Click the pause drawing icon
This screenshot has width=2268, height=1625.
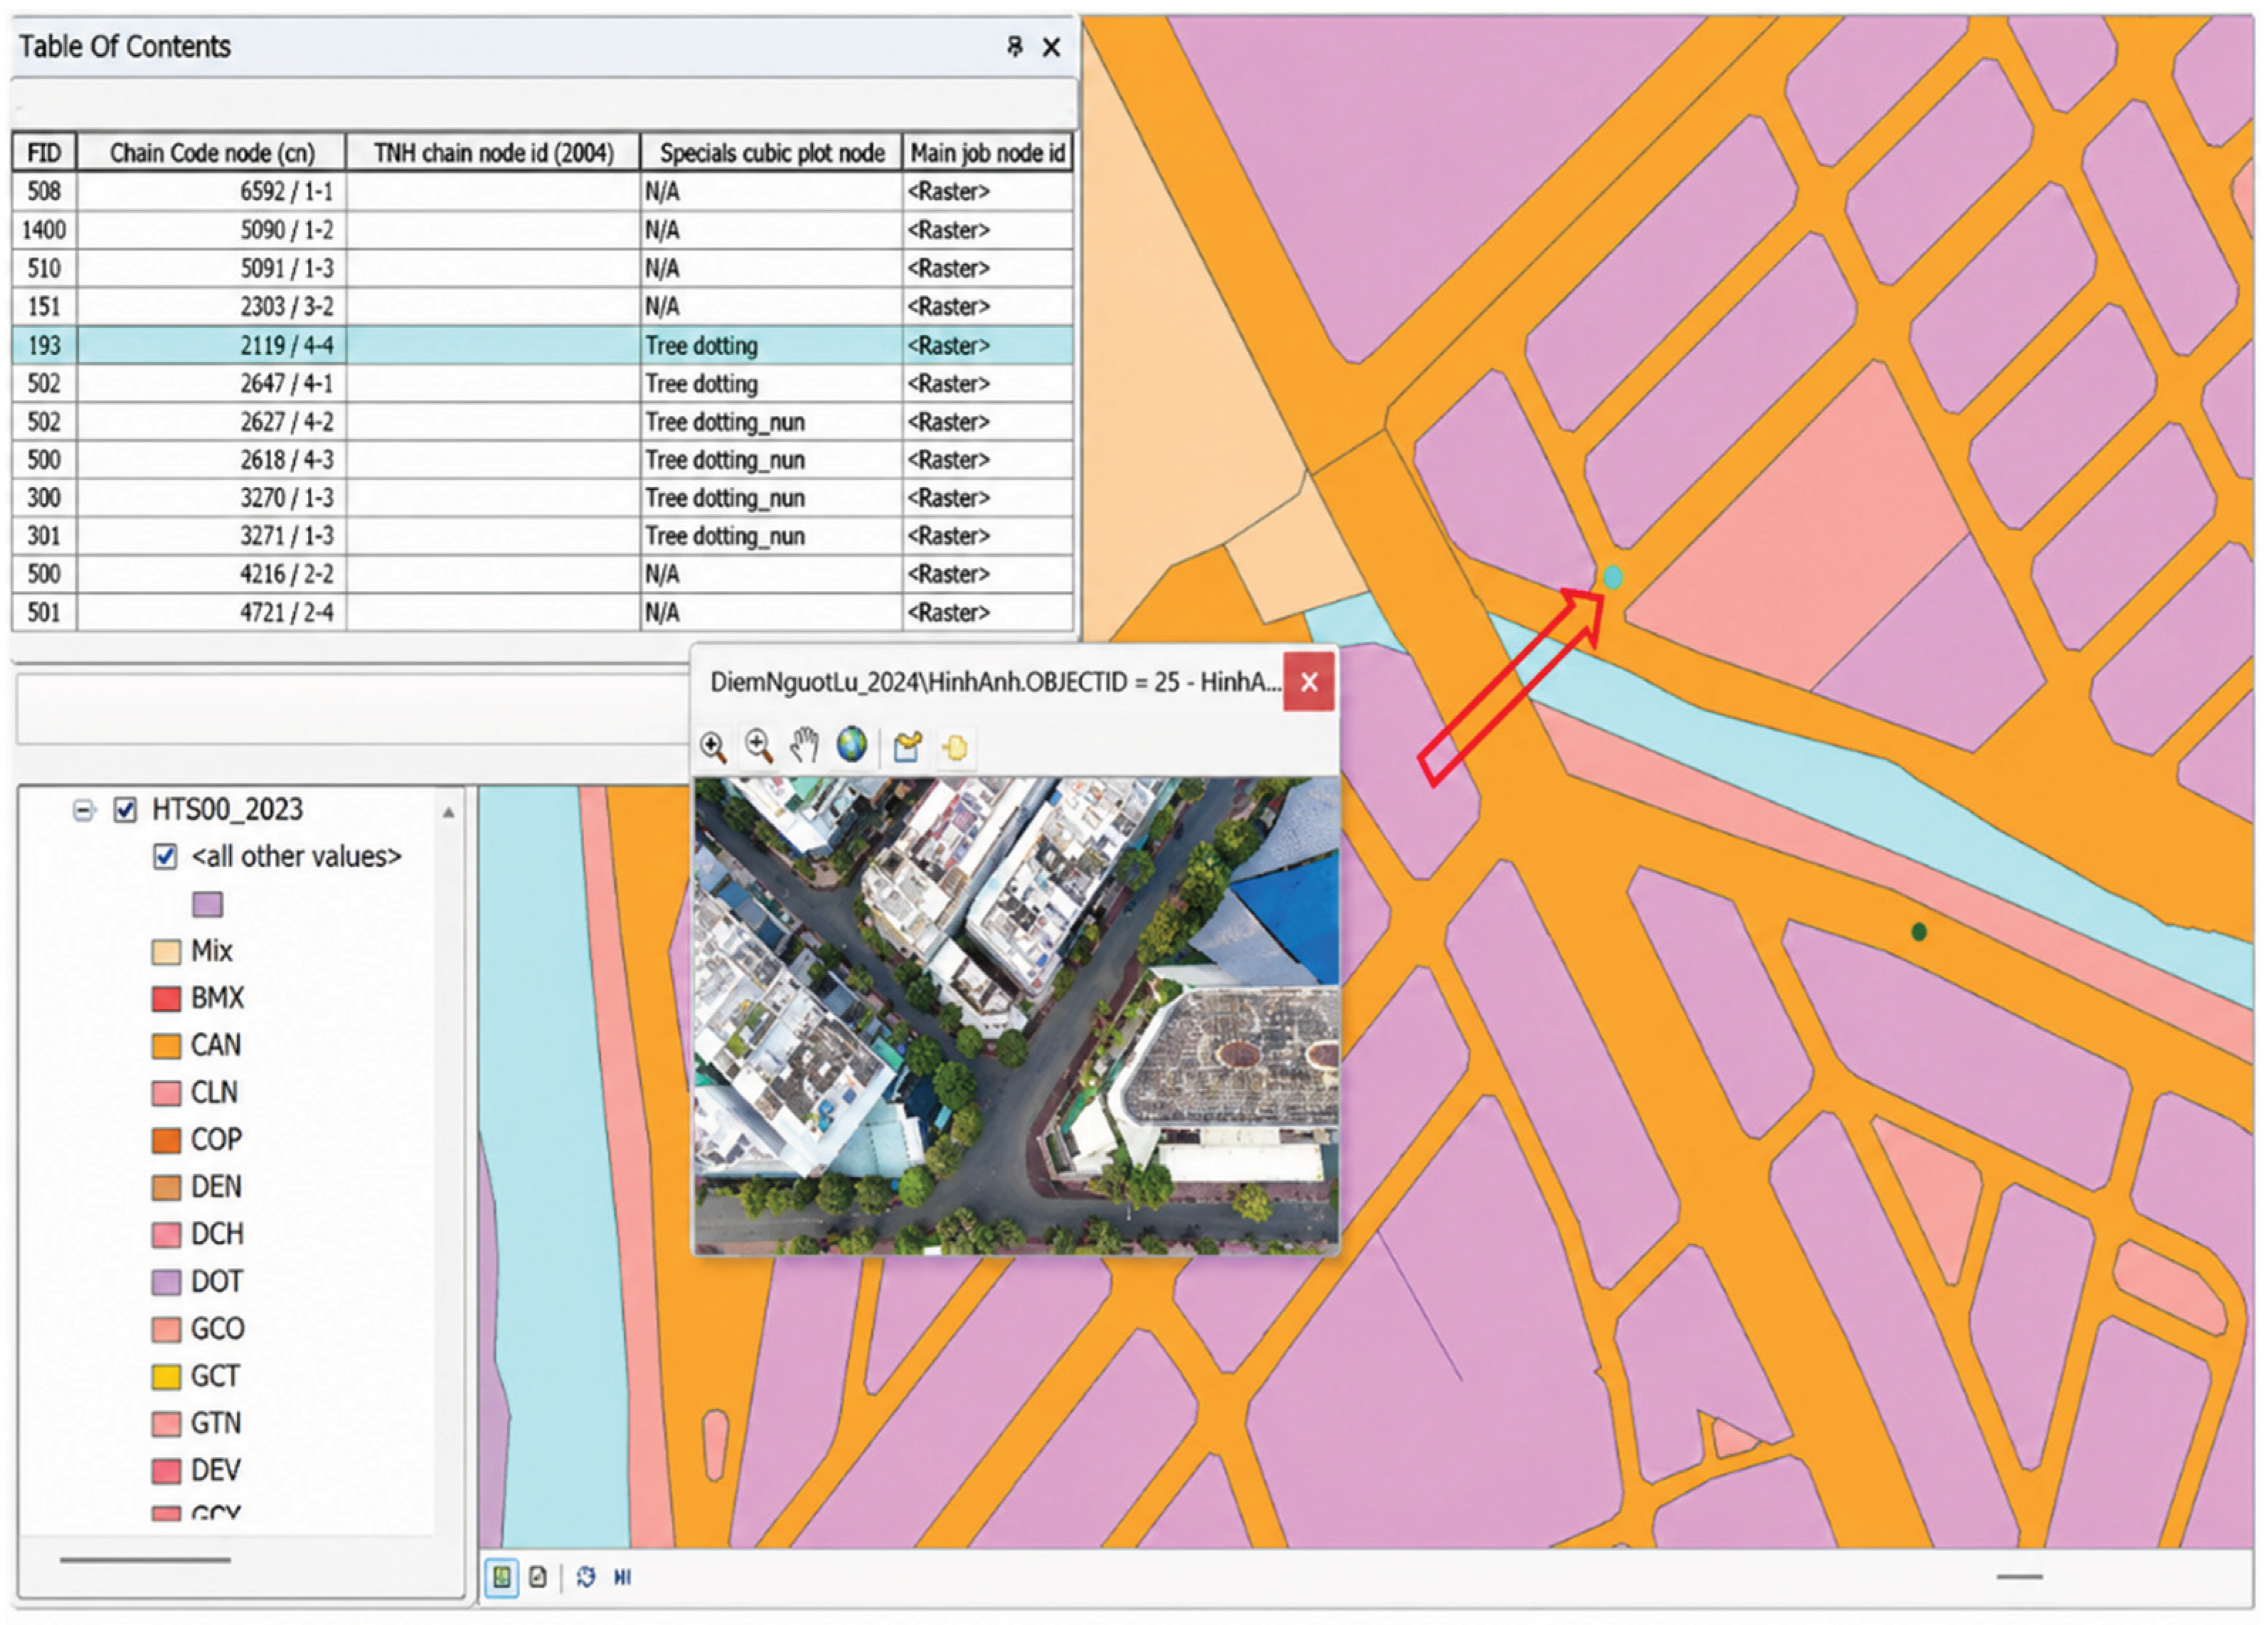coord(622,1577)
